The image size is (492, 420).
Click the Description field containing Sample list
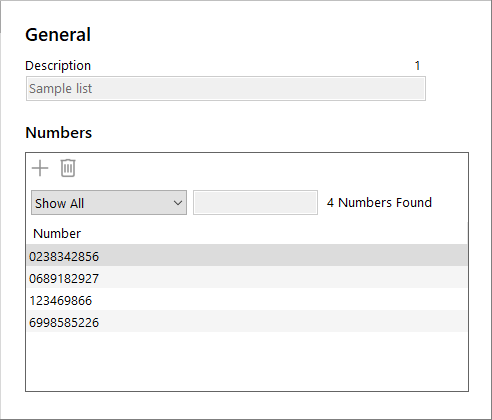coord(226,89)
